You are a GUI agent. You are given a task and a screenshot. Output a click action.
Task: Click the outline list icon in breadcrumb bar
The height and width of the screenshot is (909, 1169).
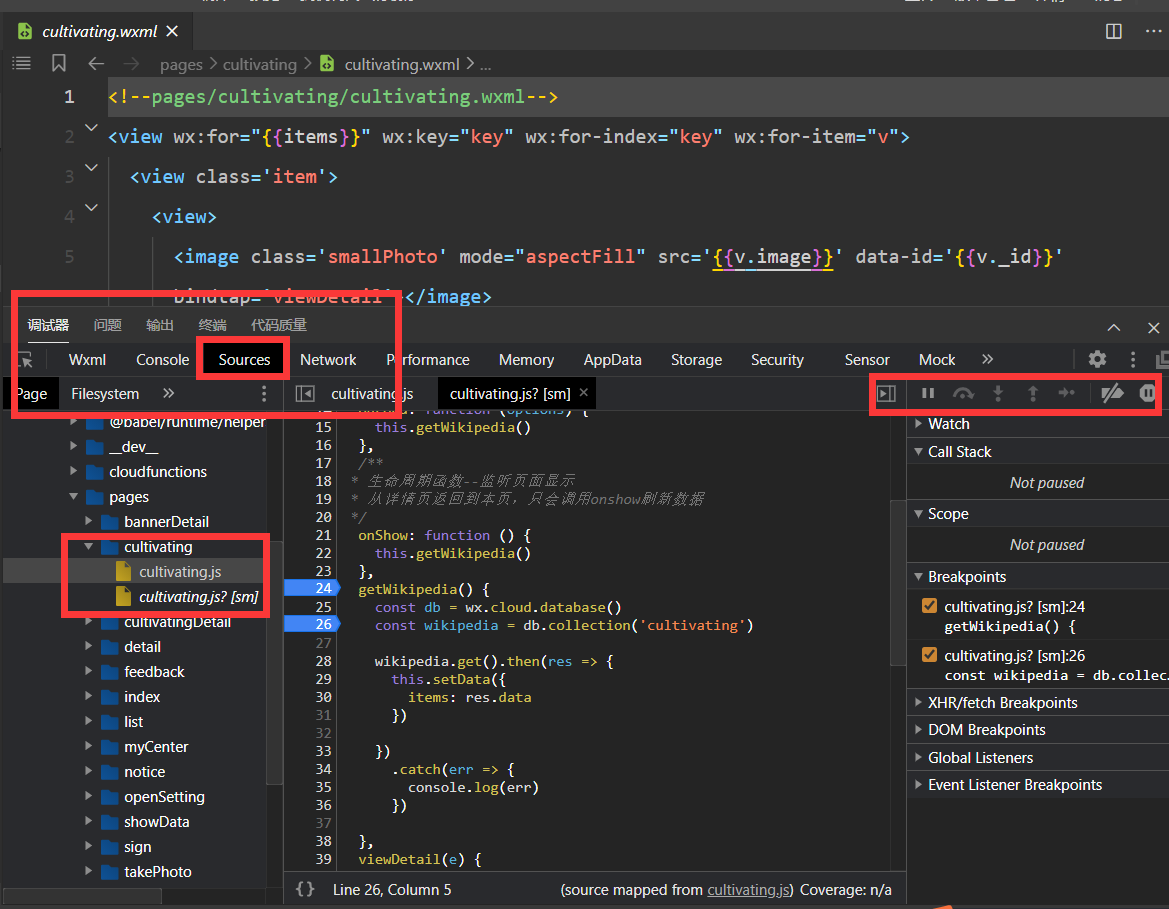[x=22, y=63]
